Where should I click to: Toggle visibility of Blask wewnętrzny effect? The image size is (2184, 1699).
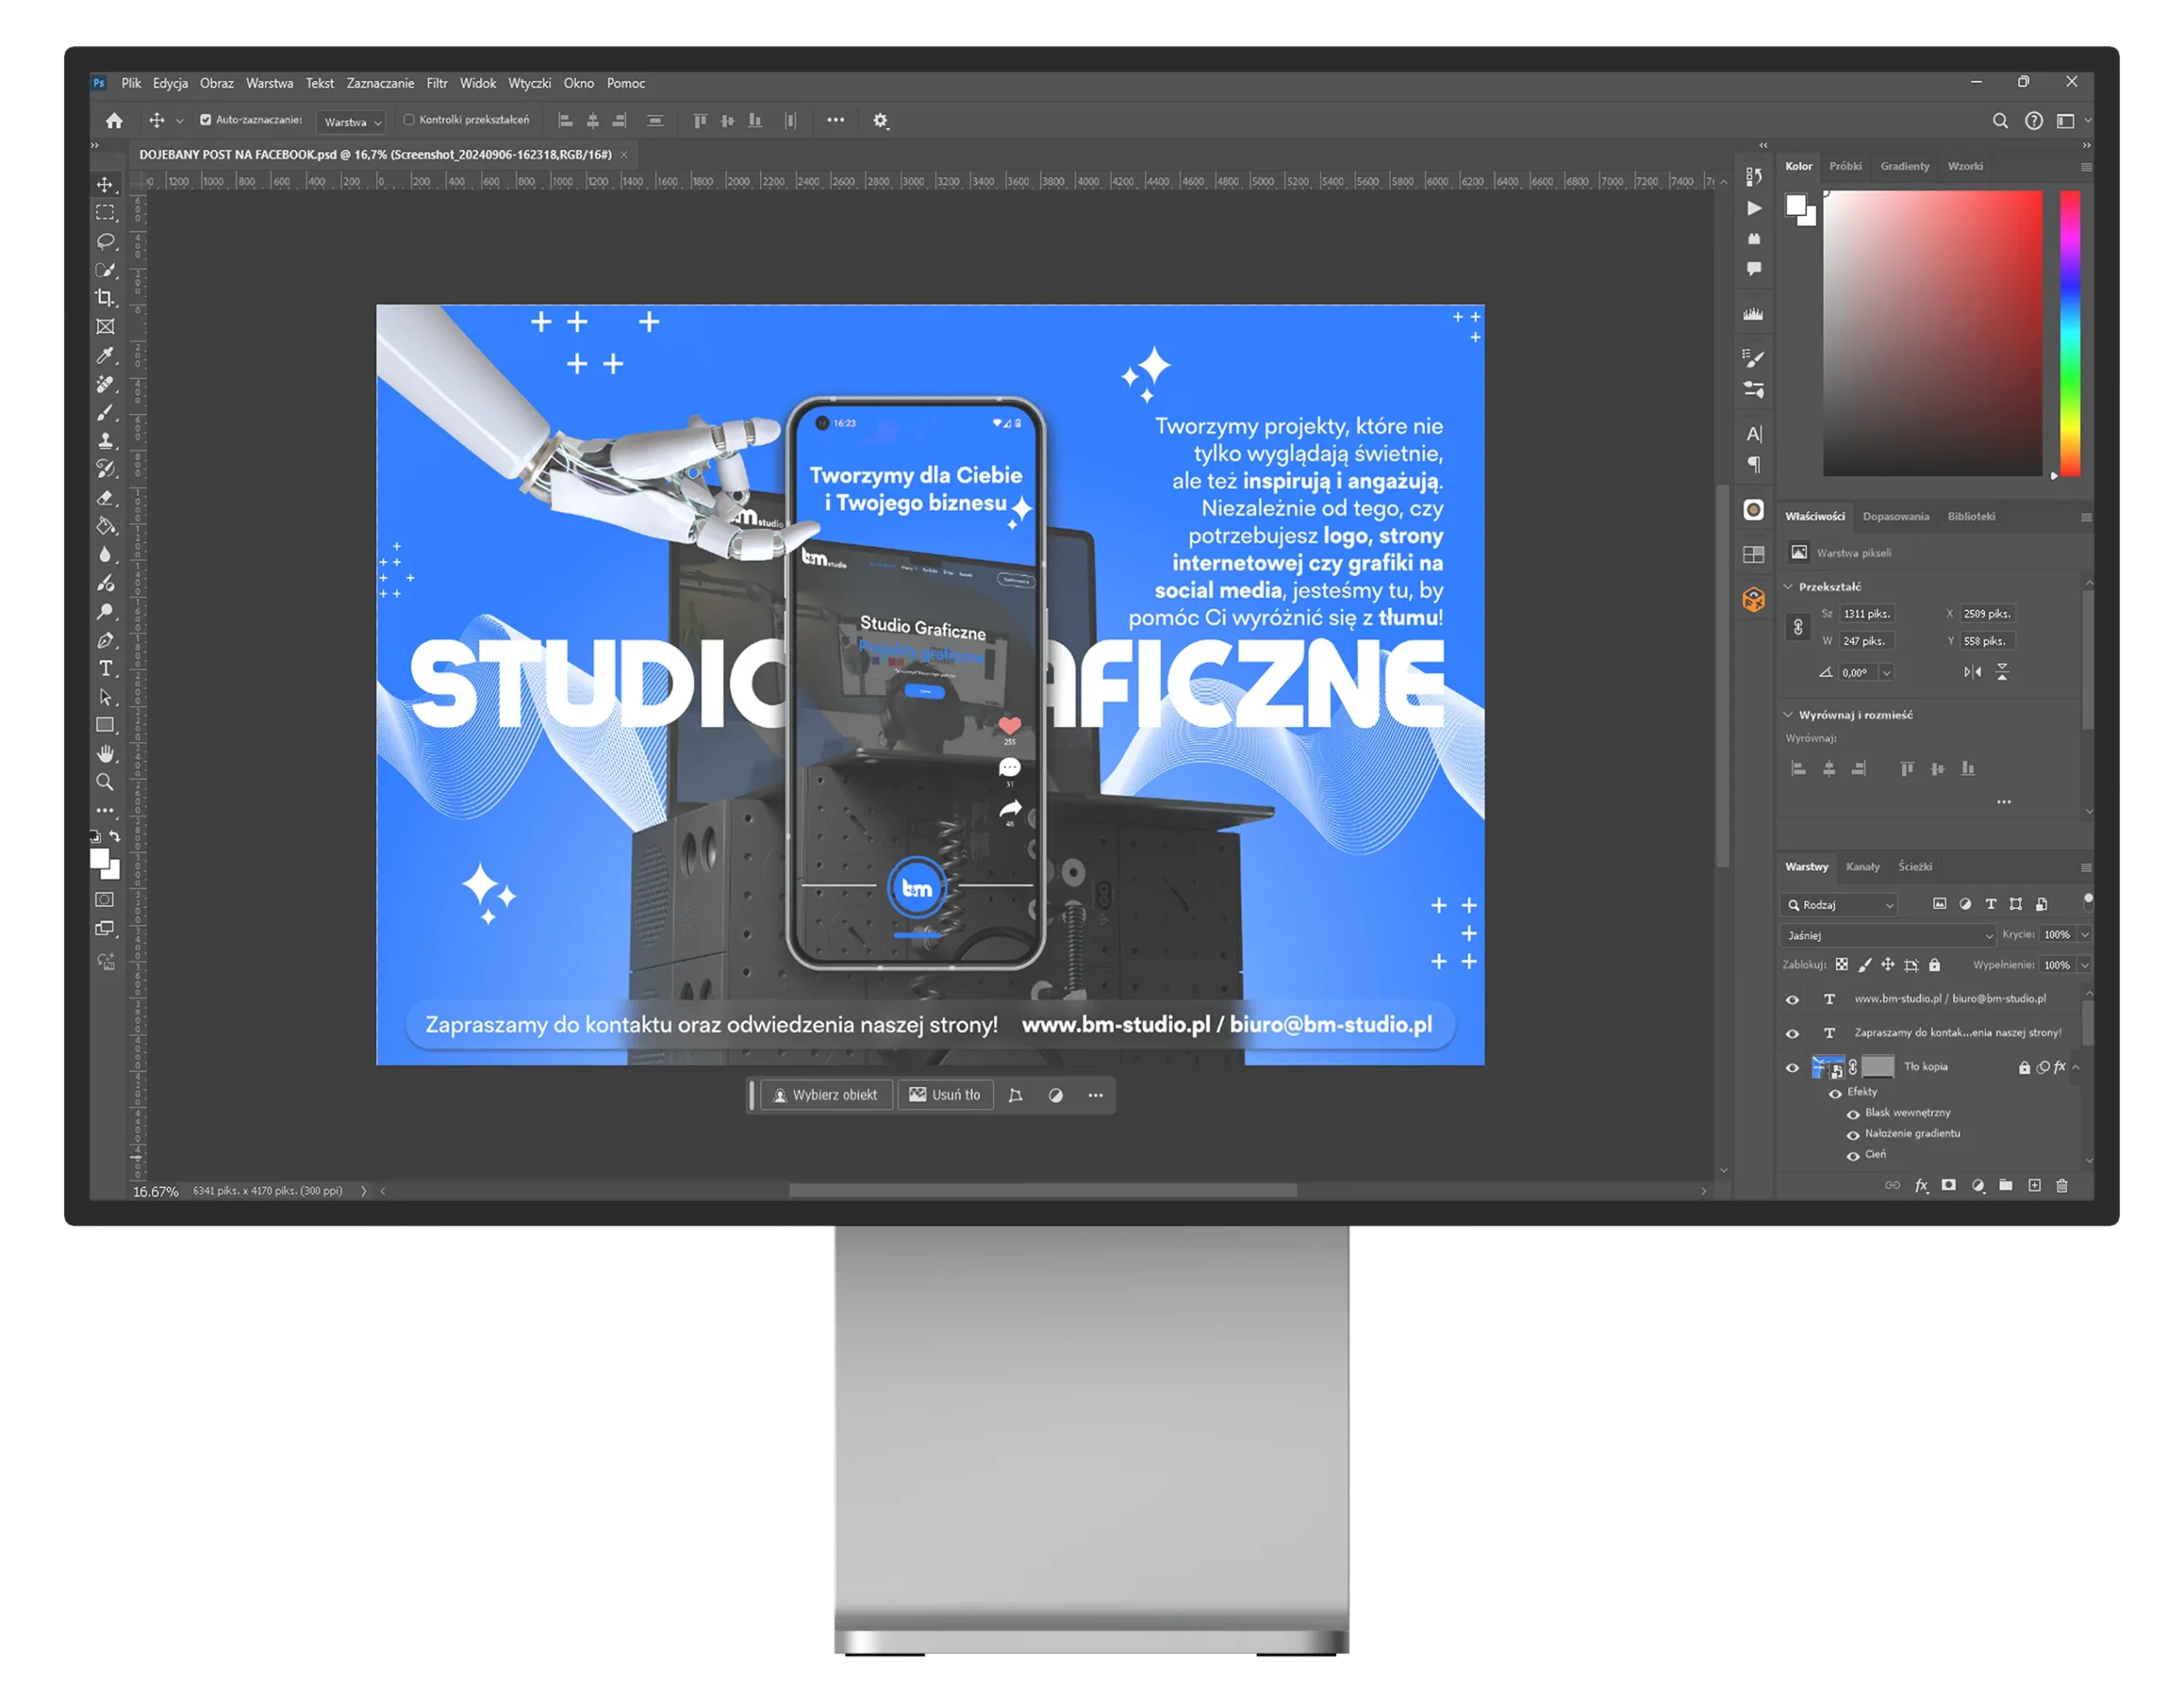(x=1852, y=1114)
